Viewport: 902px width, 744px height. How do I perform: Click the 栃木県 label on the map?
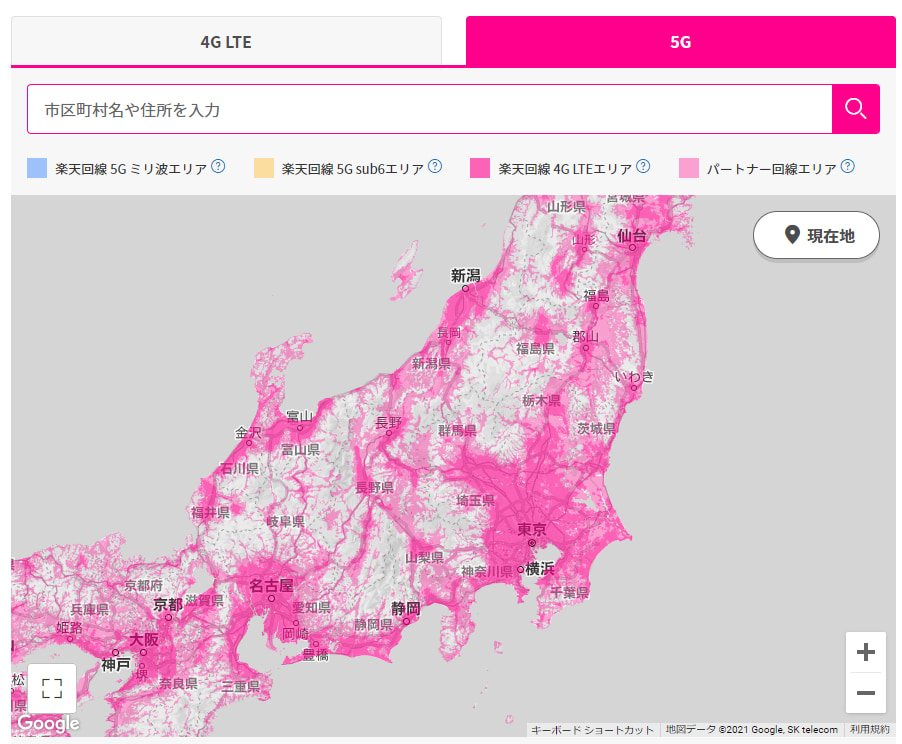[x=541, y=400]
